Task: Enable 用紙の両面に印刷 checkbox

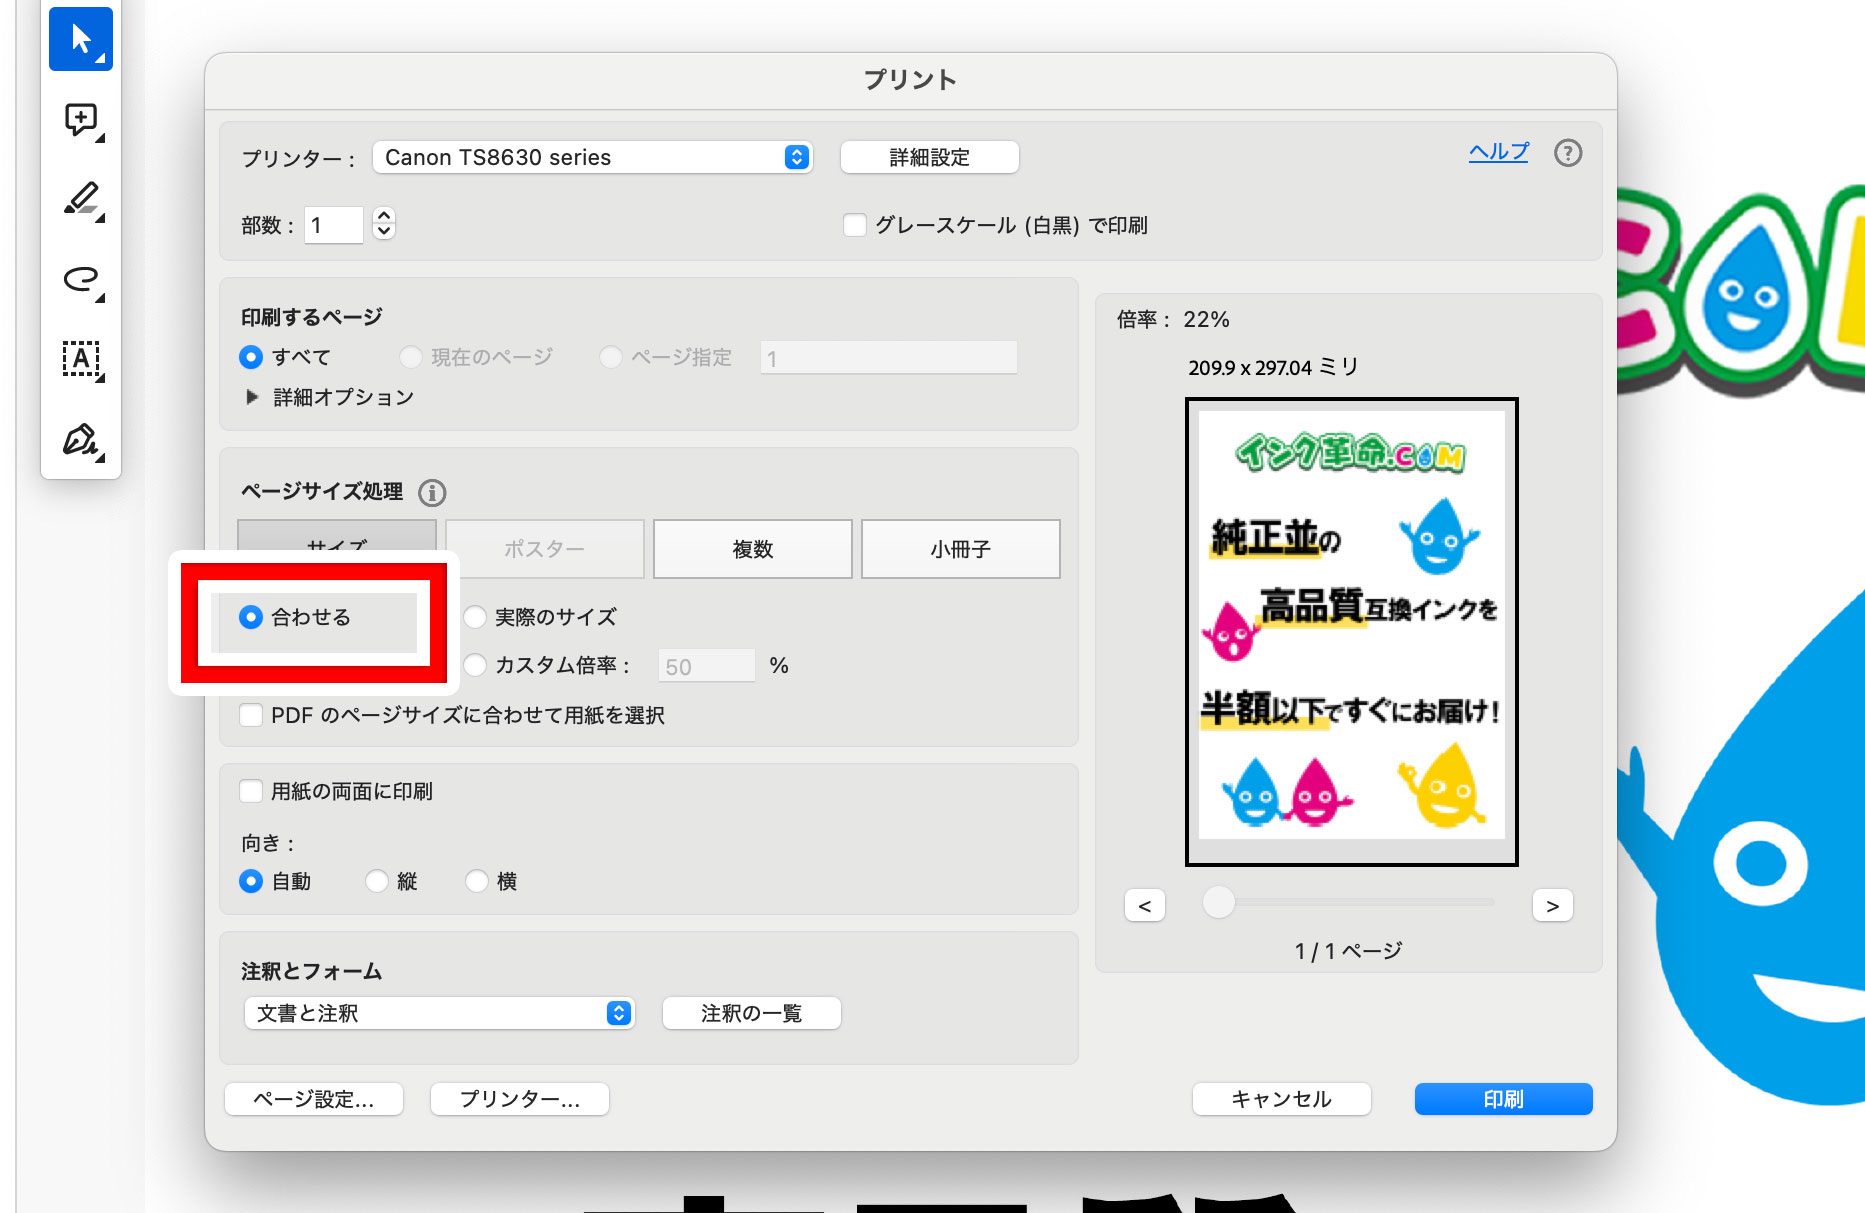Action: pyautogui.click(x=251, y=791)
